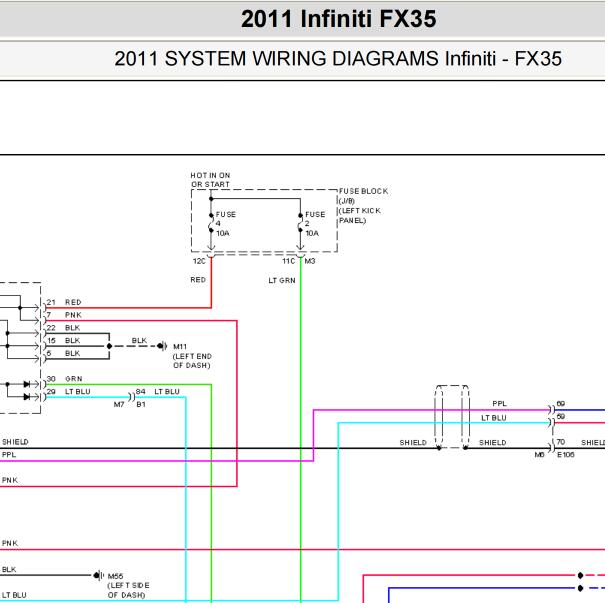Click pin "69" on the LT BLU wire
This screenshot has height=603, width=605.
point(561,416)
